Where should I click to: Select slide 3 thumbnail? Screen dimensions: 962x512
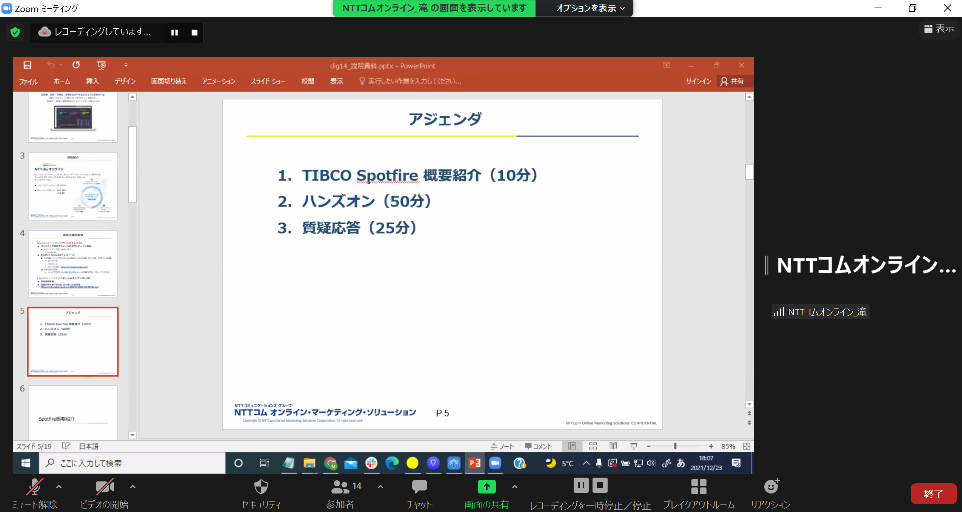pos(72,186)
